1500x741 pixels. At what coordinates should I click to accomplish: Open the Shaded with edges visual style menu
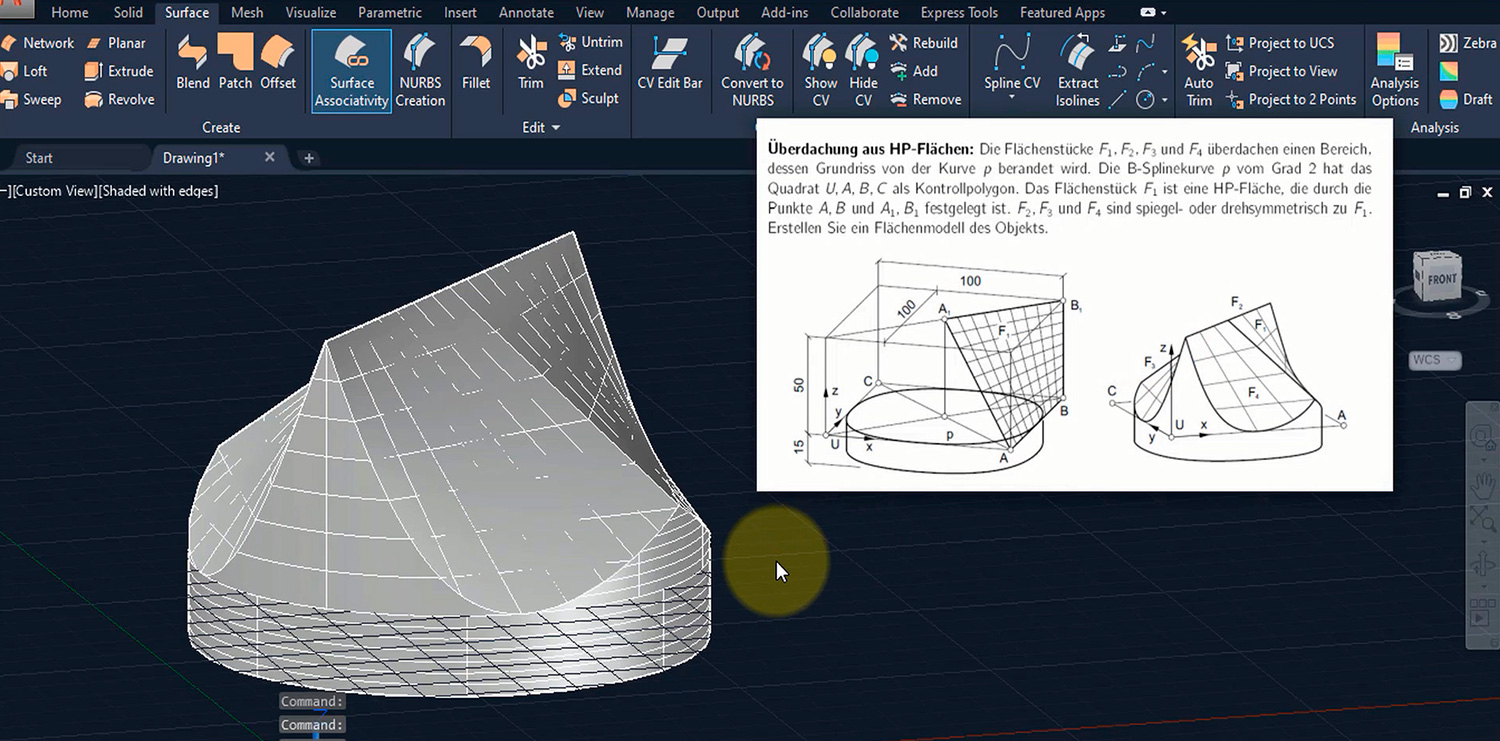pyautogui.click(x=158, y=191)
